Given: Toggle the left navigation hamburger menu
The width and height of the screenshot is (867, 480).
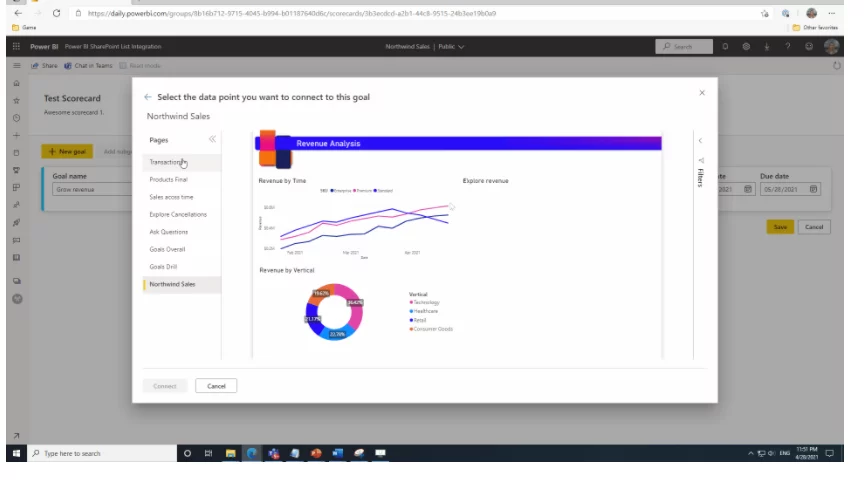Looking at the screenshot, I should point(17,65).
